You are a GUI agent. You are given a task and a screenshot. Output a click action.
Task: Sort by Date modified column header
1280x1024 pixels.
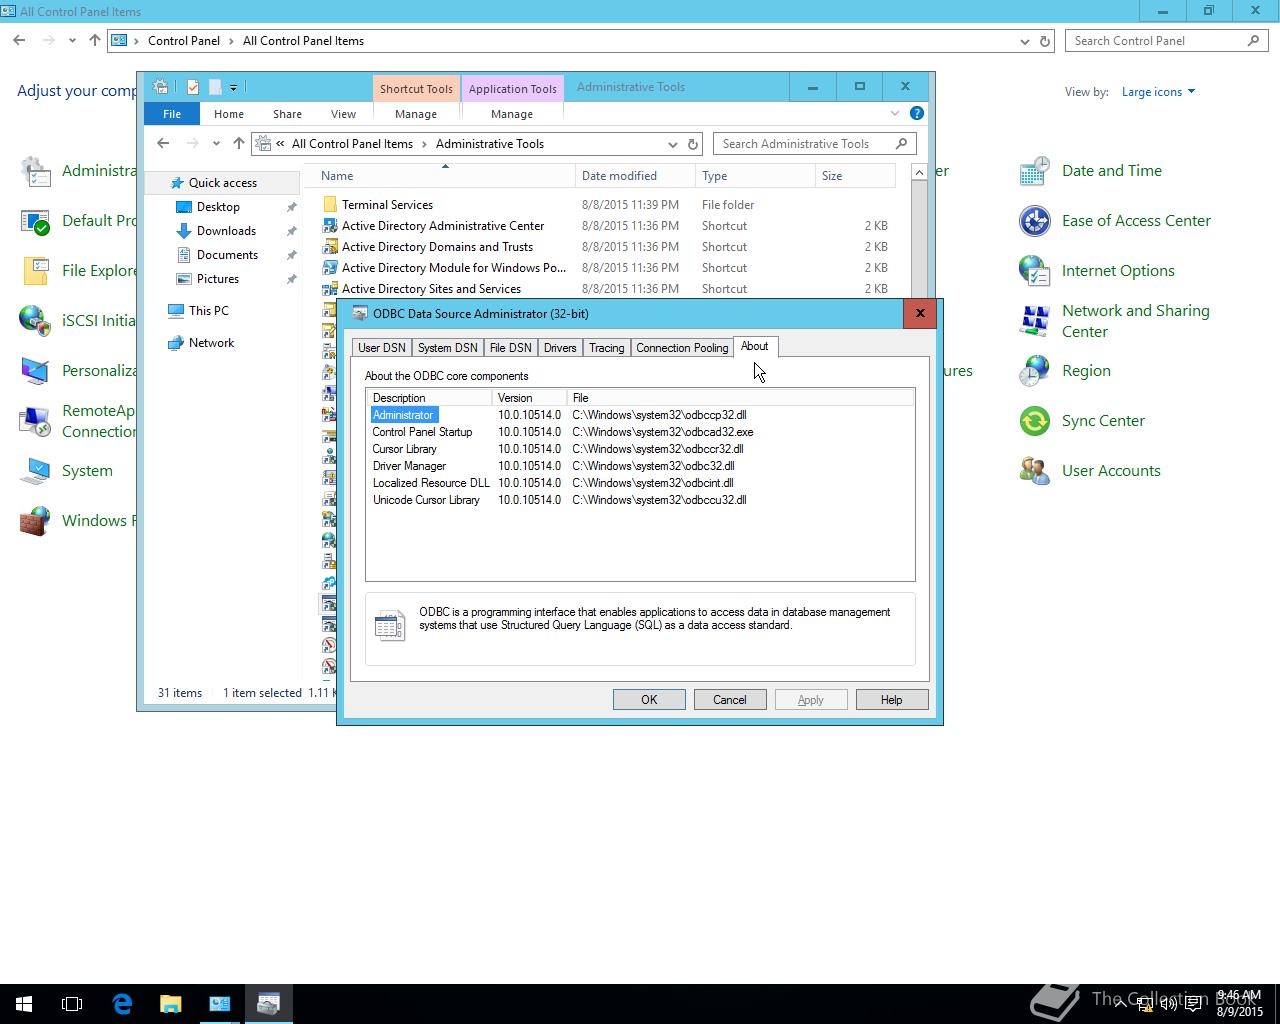635,176
